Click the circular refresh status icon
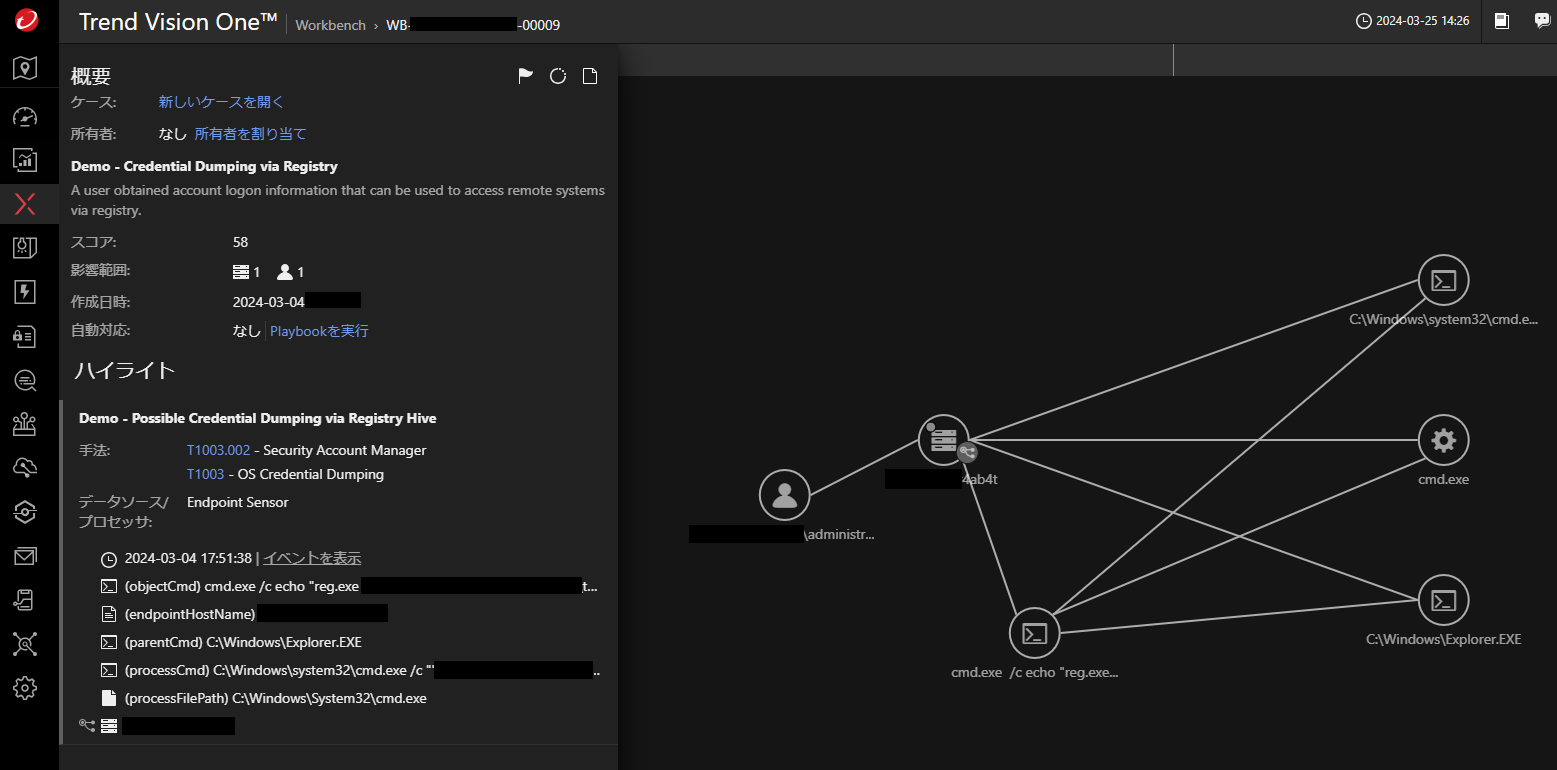Image resolution: width=1557 pixels, height=770 pixels. point(558,76)
